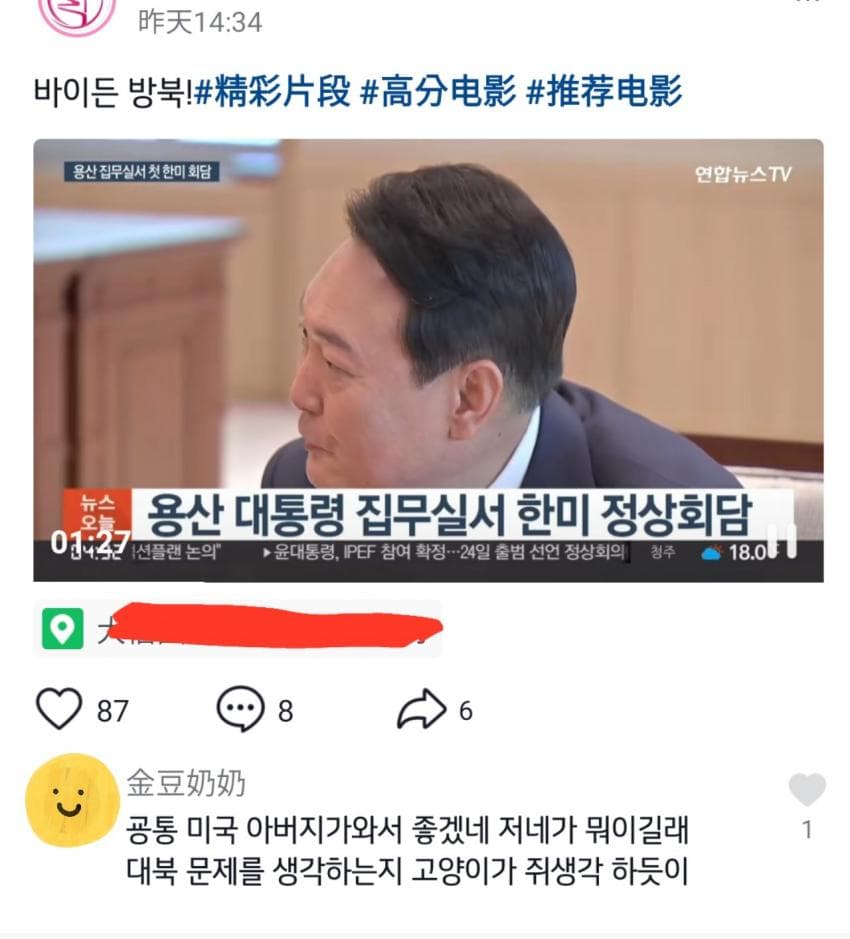Tap the 87 likes count
The height and width of the screenshot is (939, 850).
coord(113,711)
